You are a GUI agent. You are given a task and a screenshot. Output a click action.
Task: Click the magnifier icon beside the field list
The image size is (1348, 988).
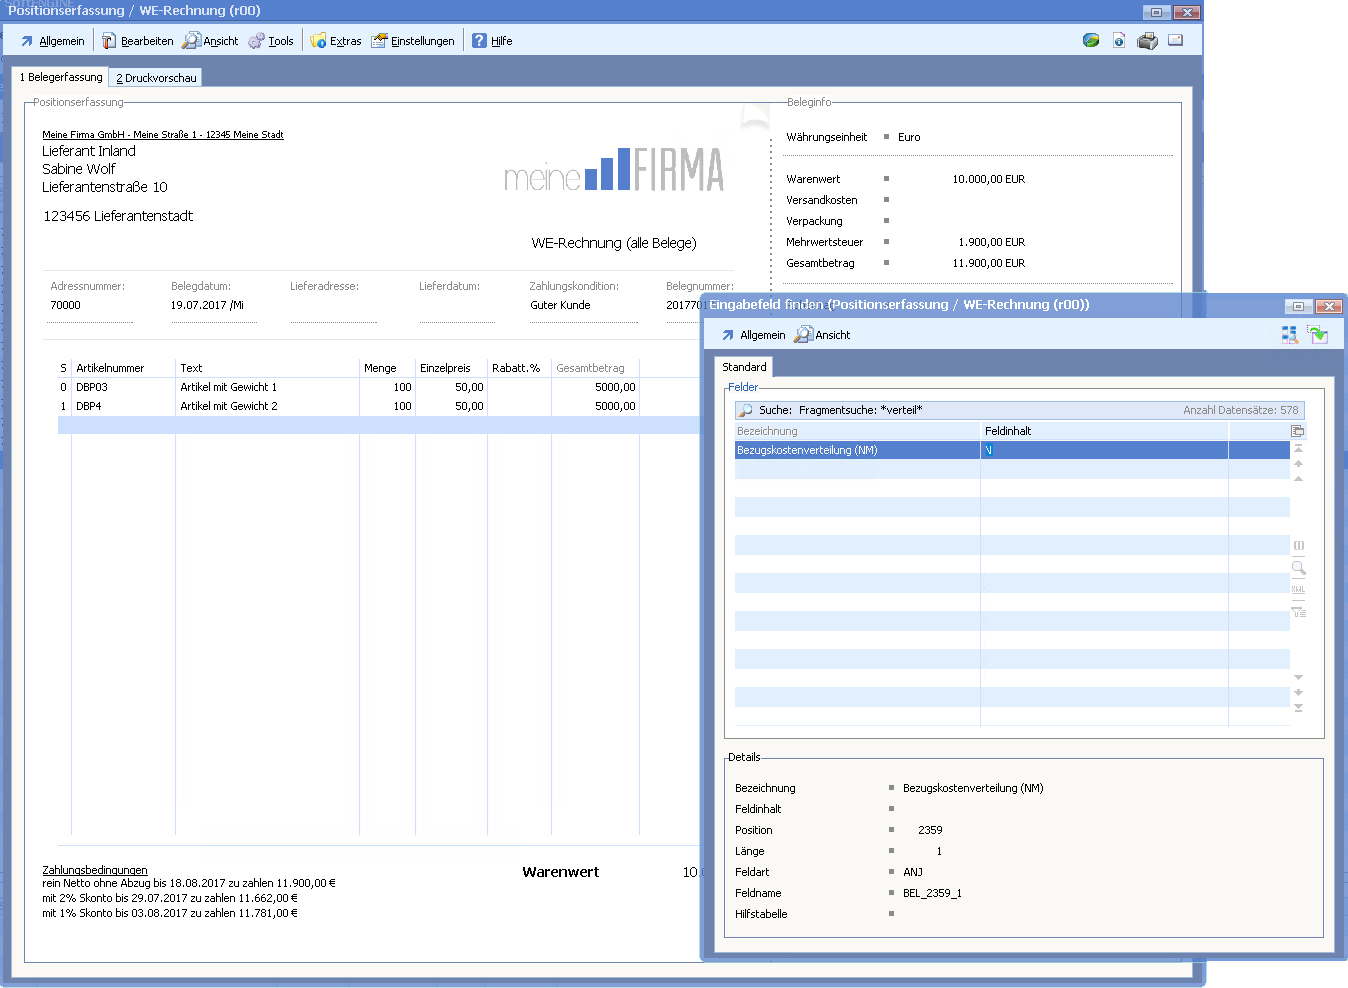[1298, 568]
